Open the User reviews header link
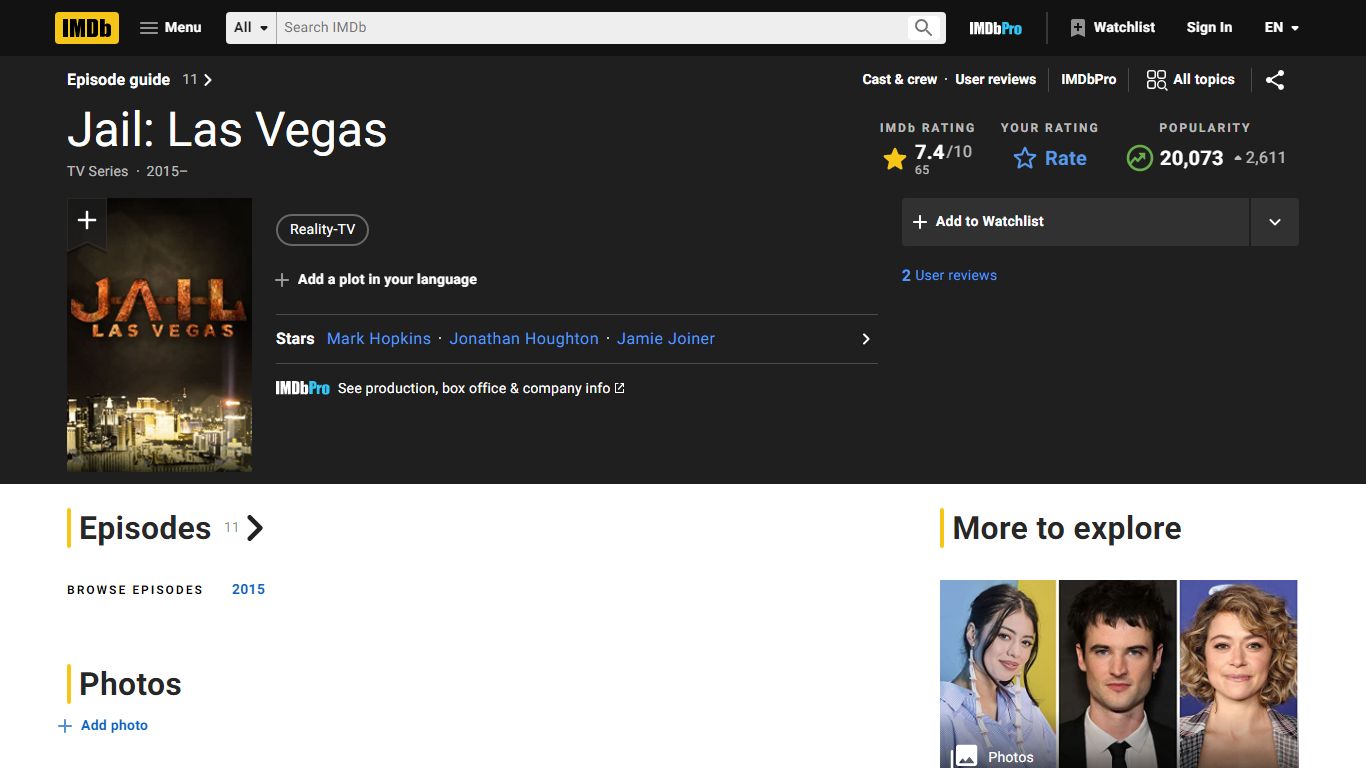 pos(995,80)
